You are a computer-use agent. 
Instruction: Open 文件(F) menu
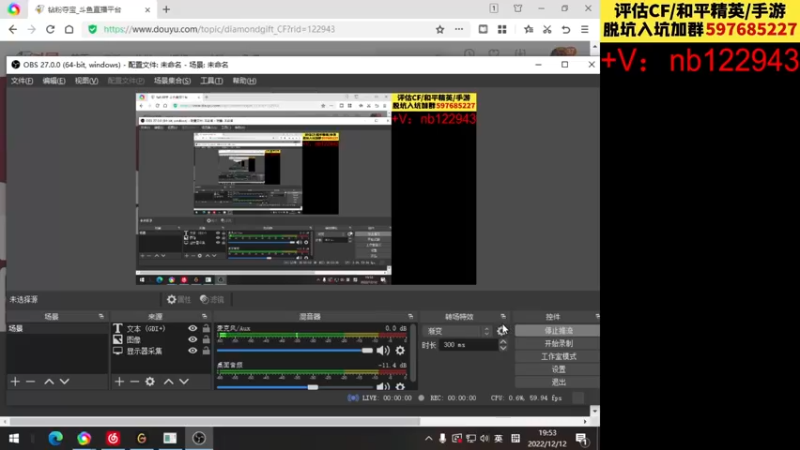(x=22, y=81)
